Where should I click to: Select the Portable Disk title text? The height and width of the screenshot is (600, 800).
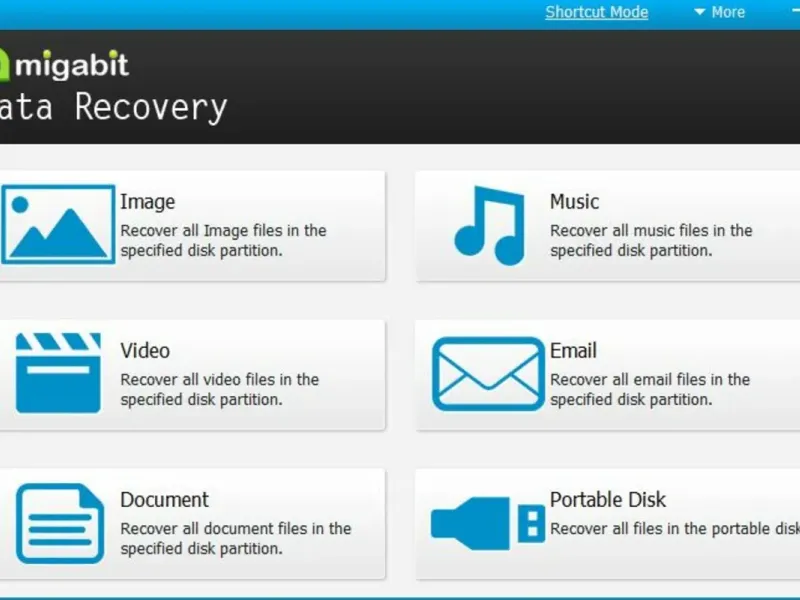point(608,500)
